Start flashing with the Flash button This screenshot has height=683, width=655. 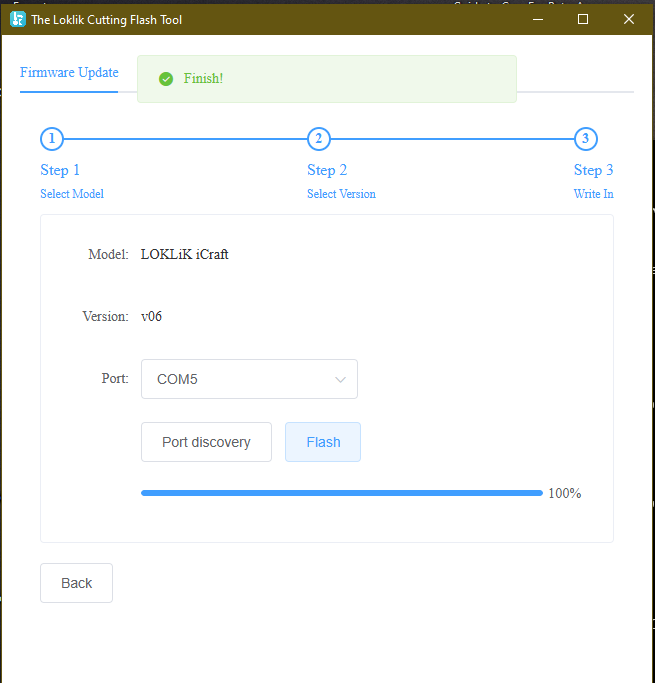[323, 442]
